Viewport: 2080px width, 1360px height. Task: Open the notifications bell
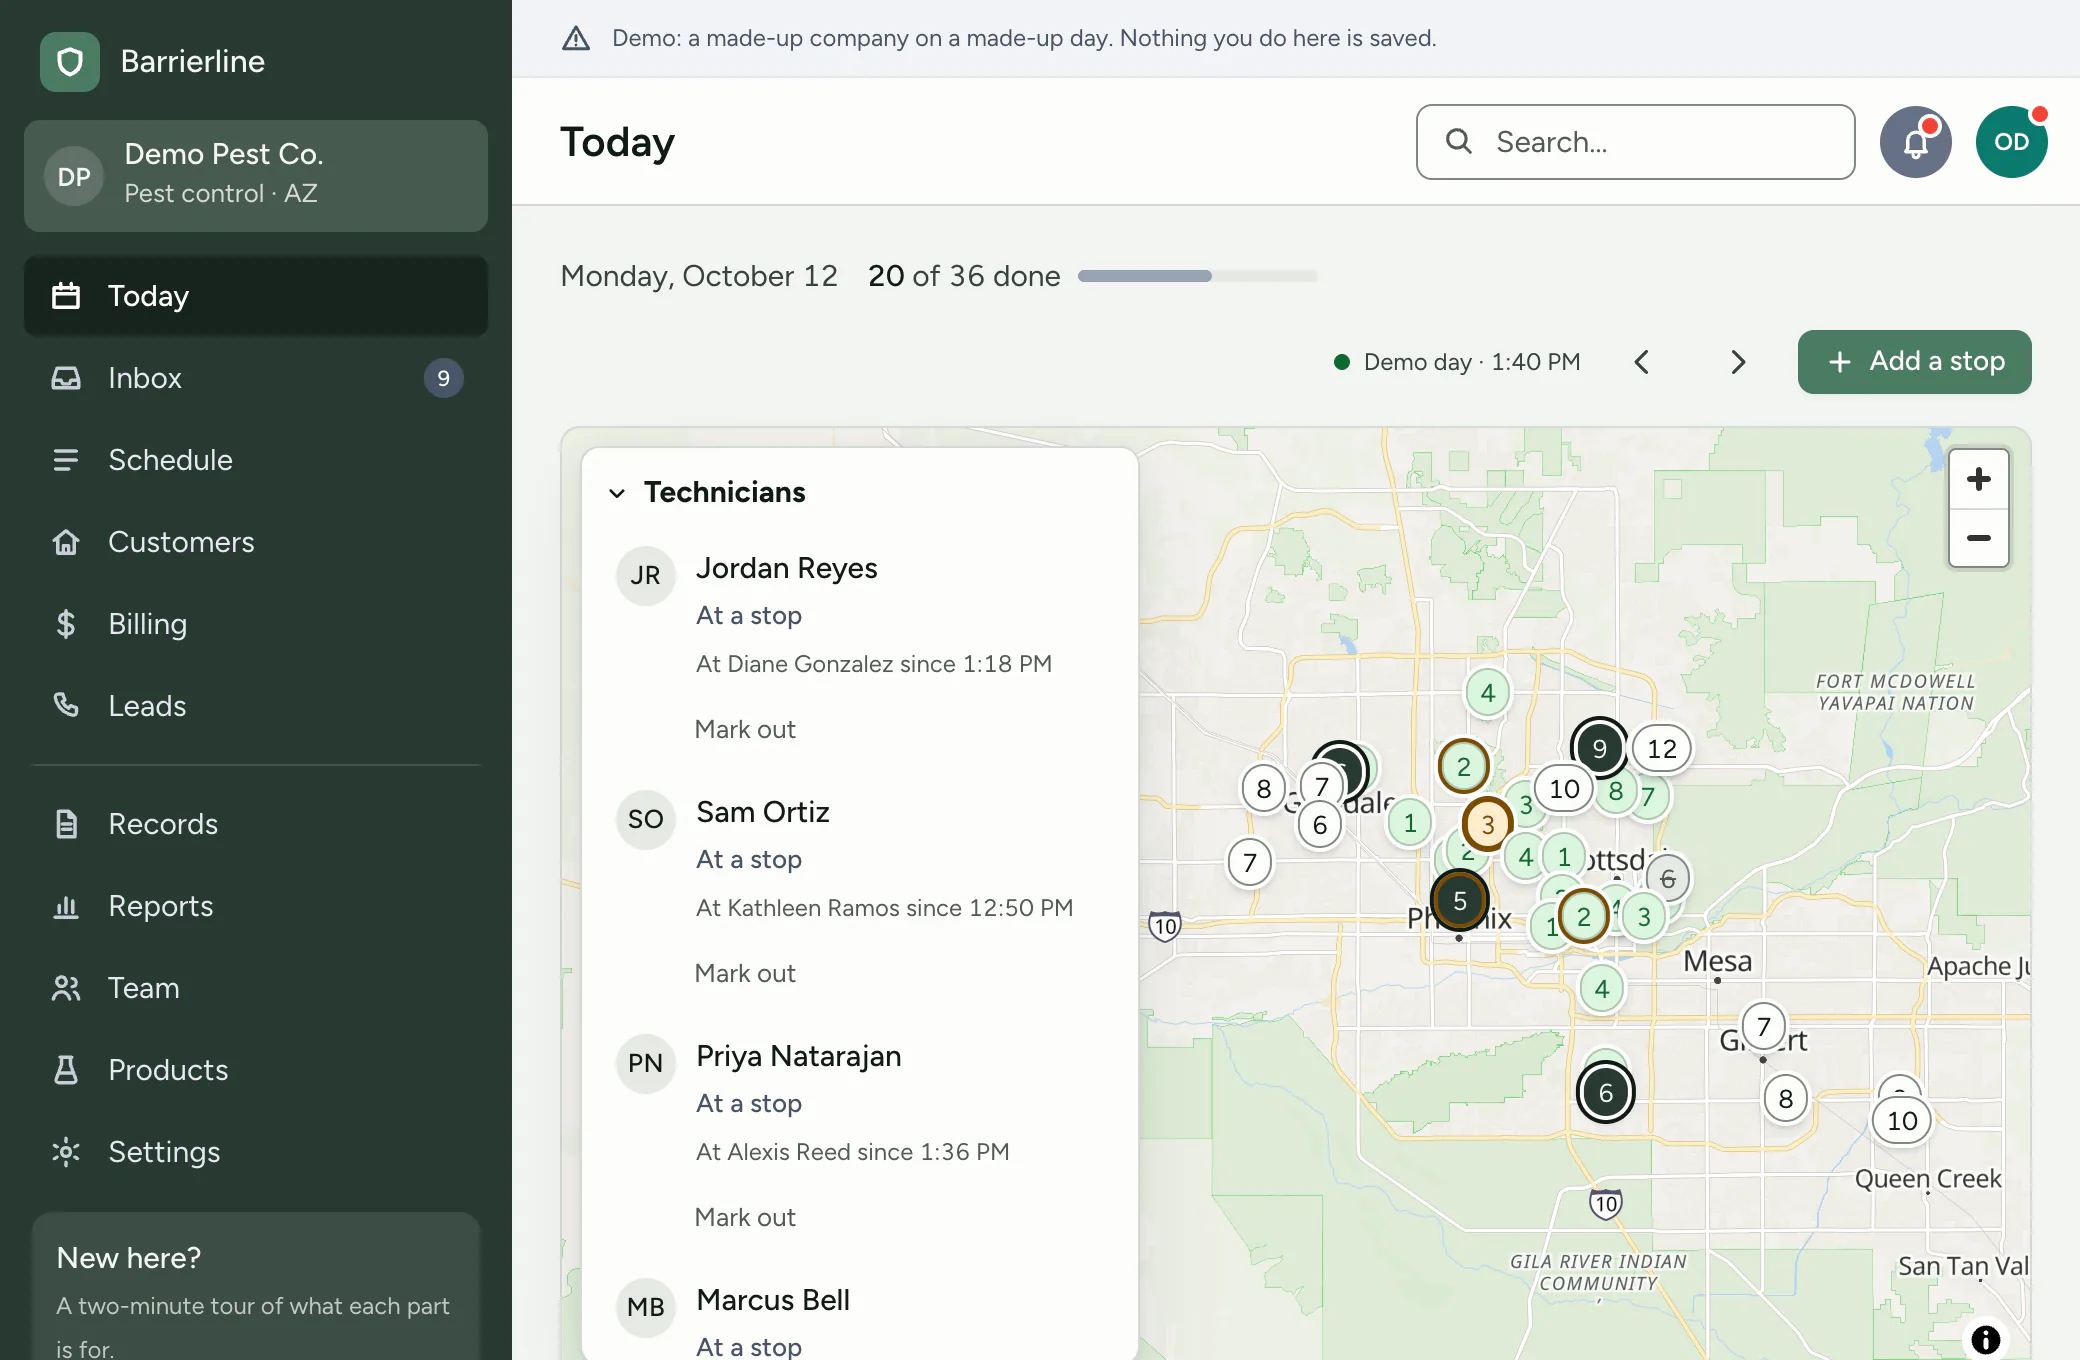(x=1915, y=142)
